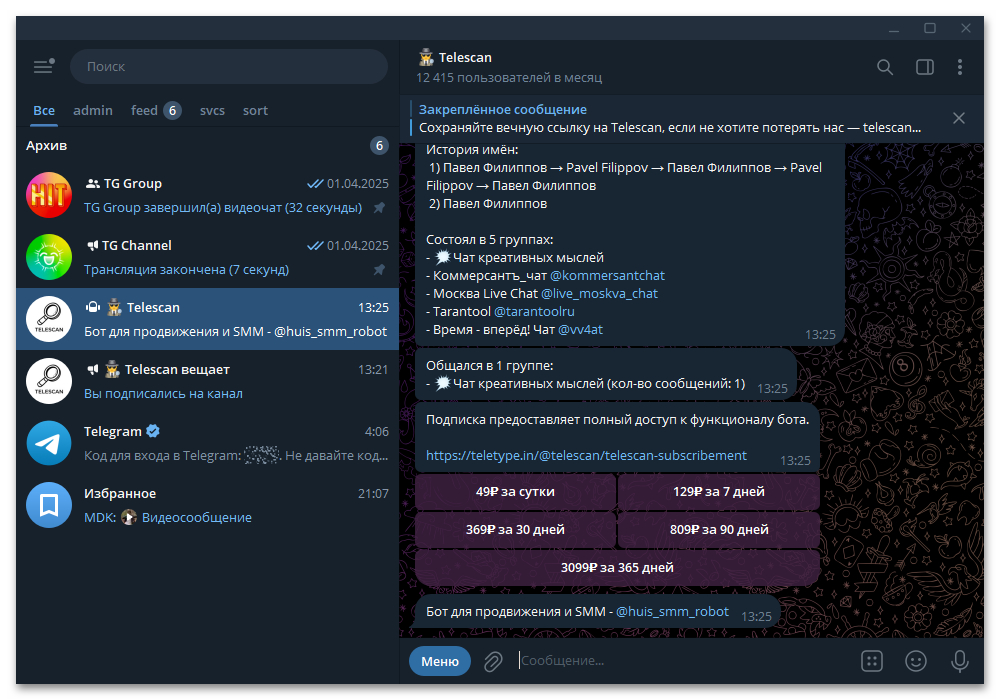Focus the Поиск search field
Viewport: 1000px width, 700px height.
pyautogui.click(x=229, y=66)
